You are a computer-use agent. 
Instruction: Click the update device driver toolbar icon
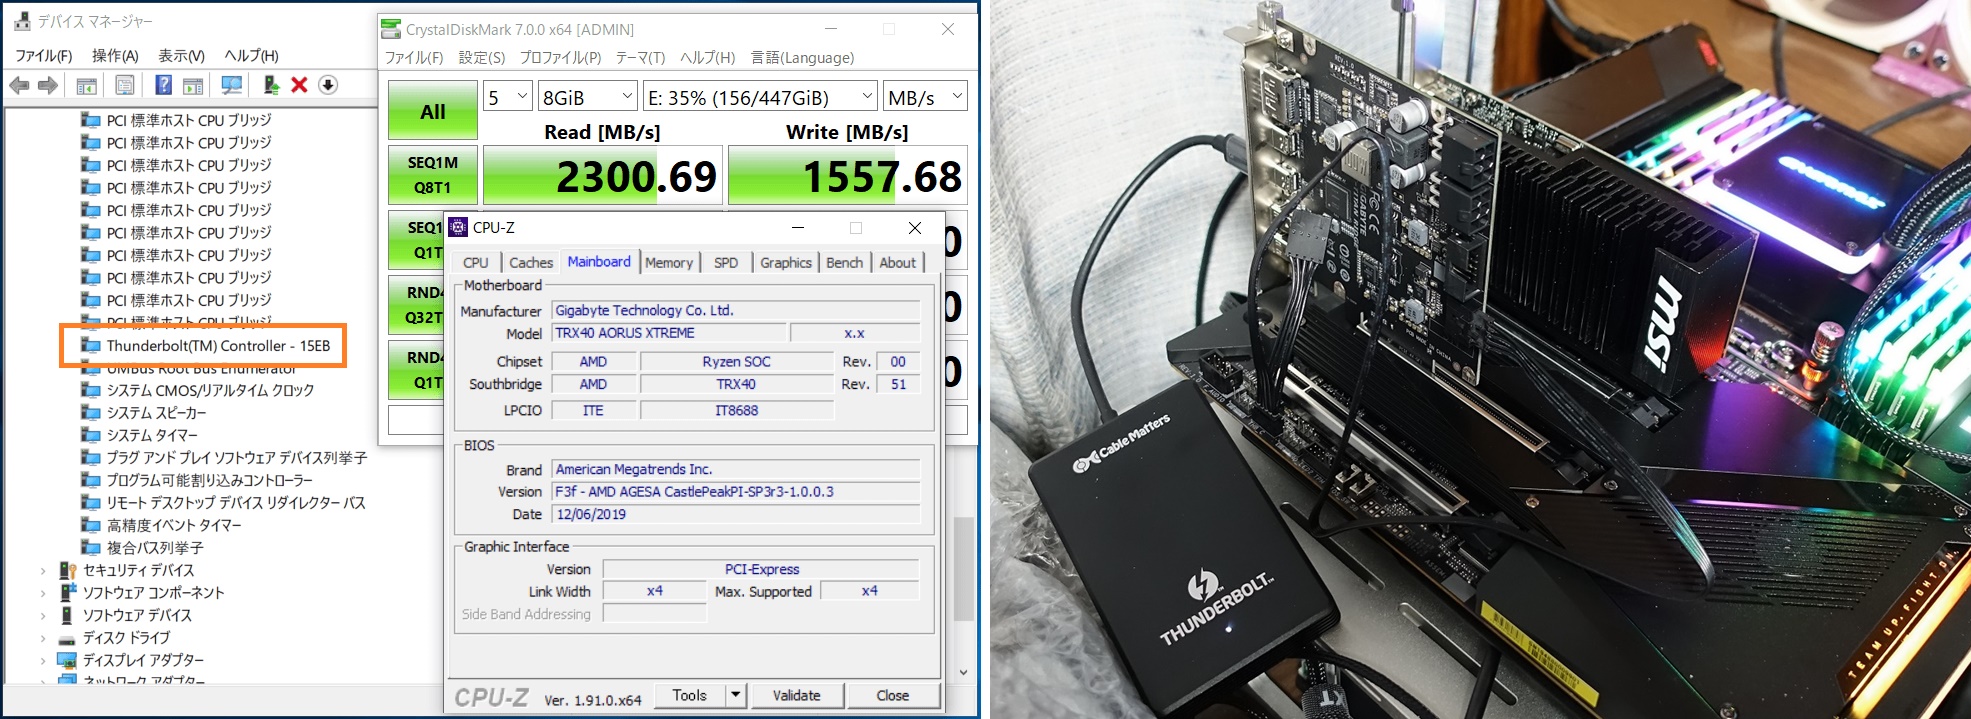[x=270, y=86]
